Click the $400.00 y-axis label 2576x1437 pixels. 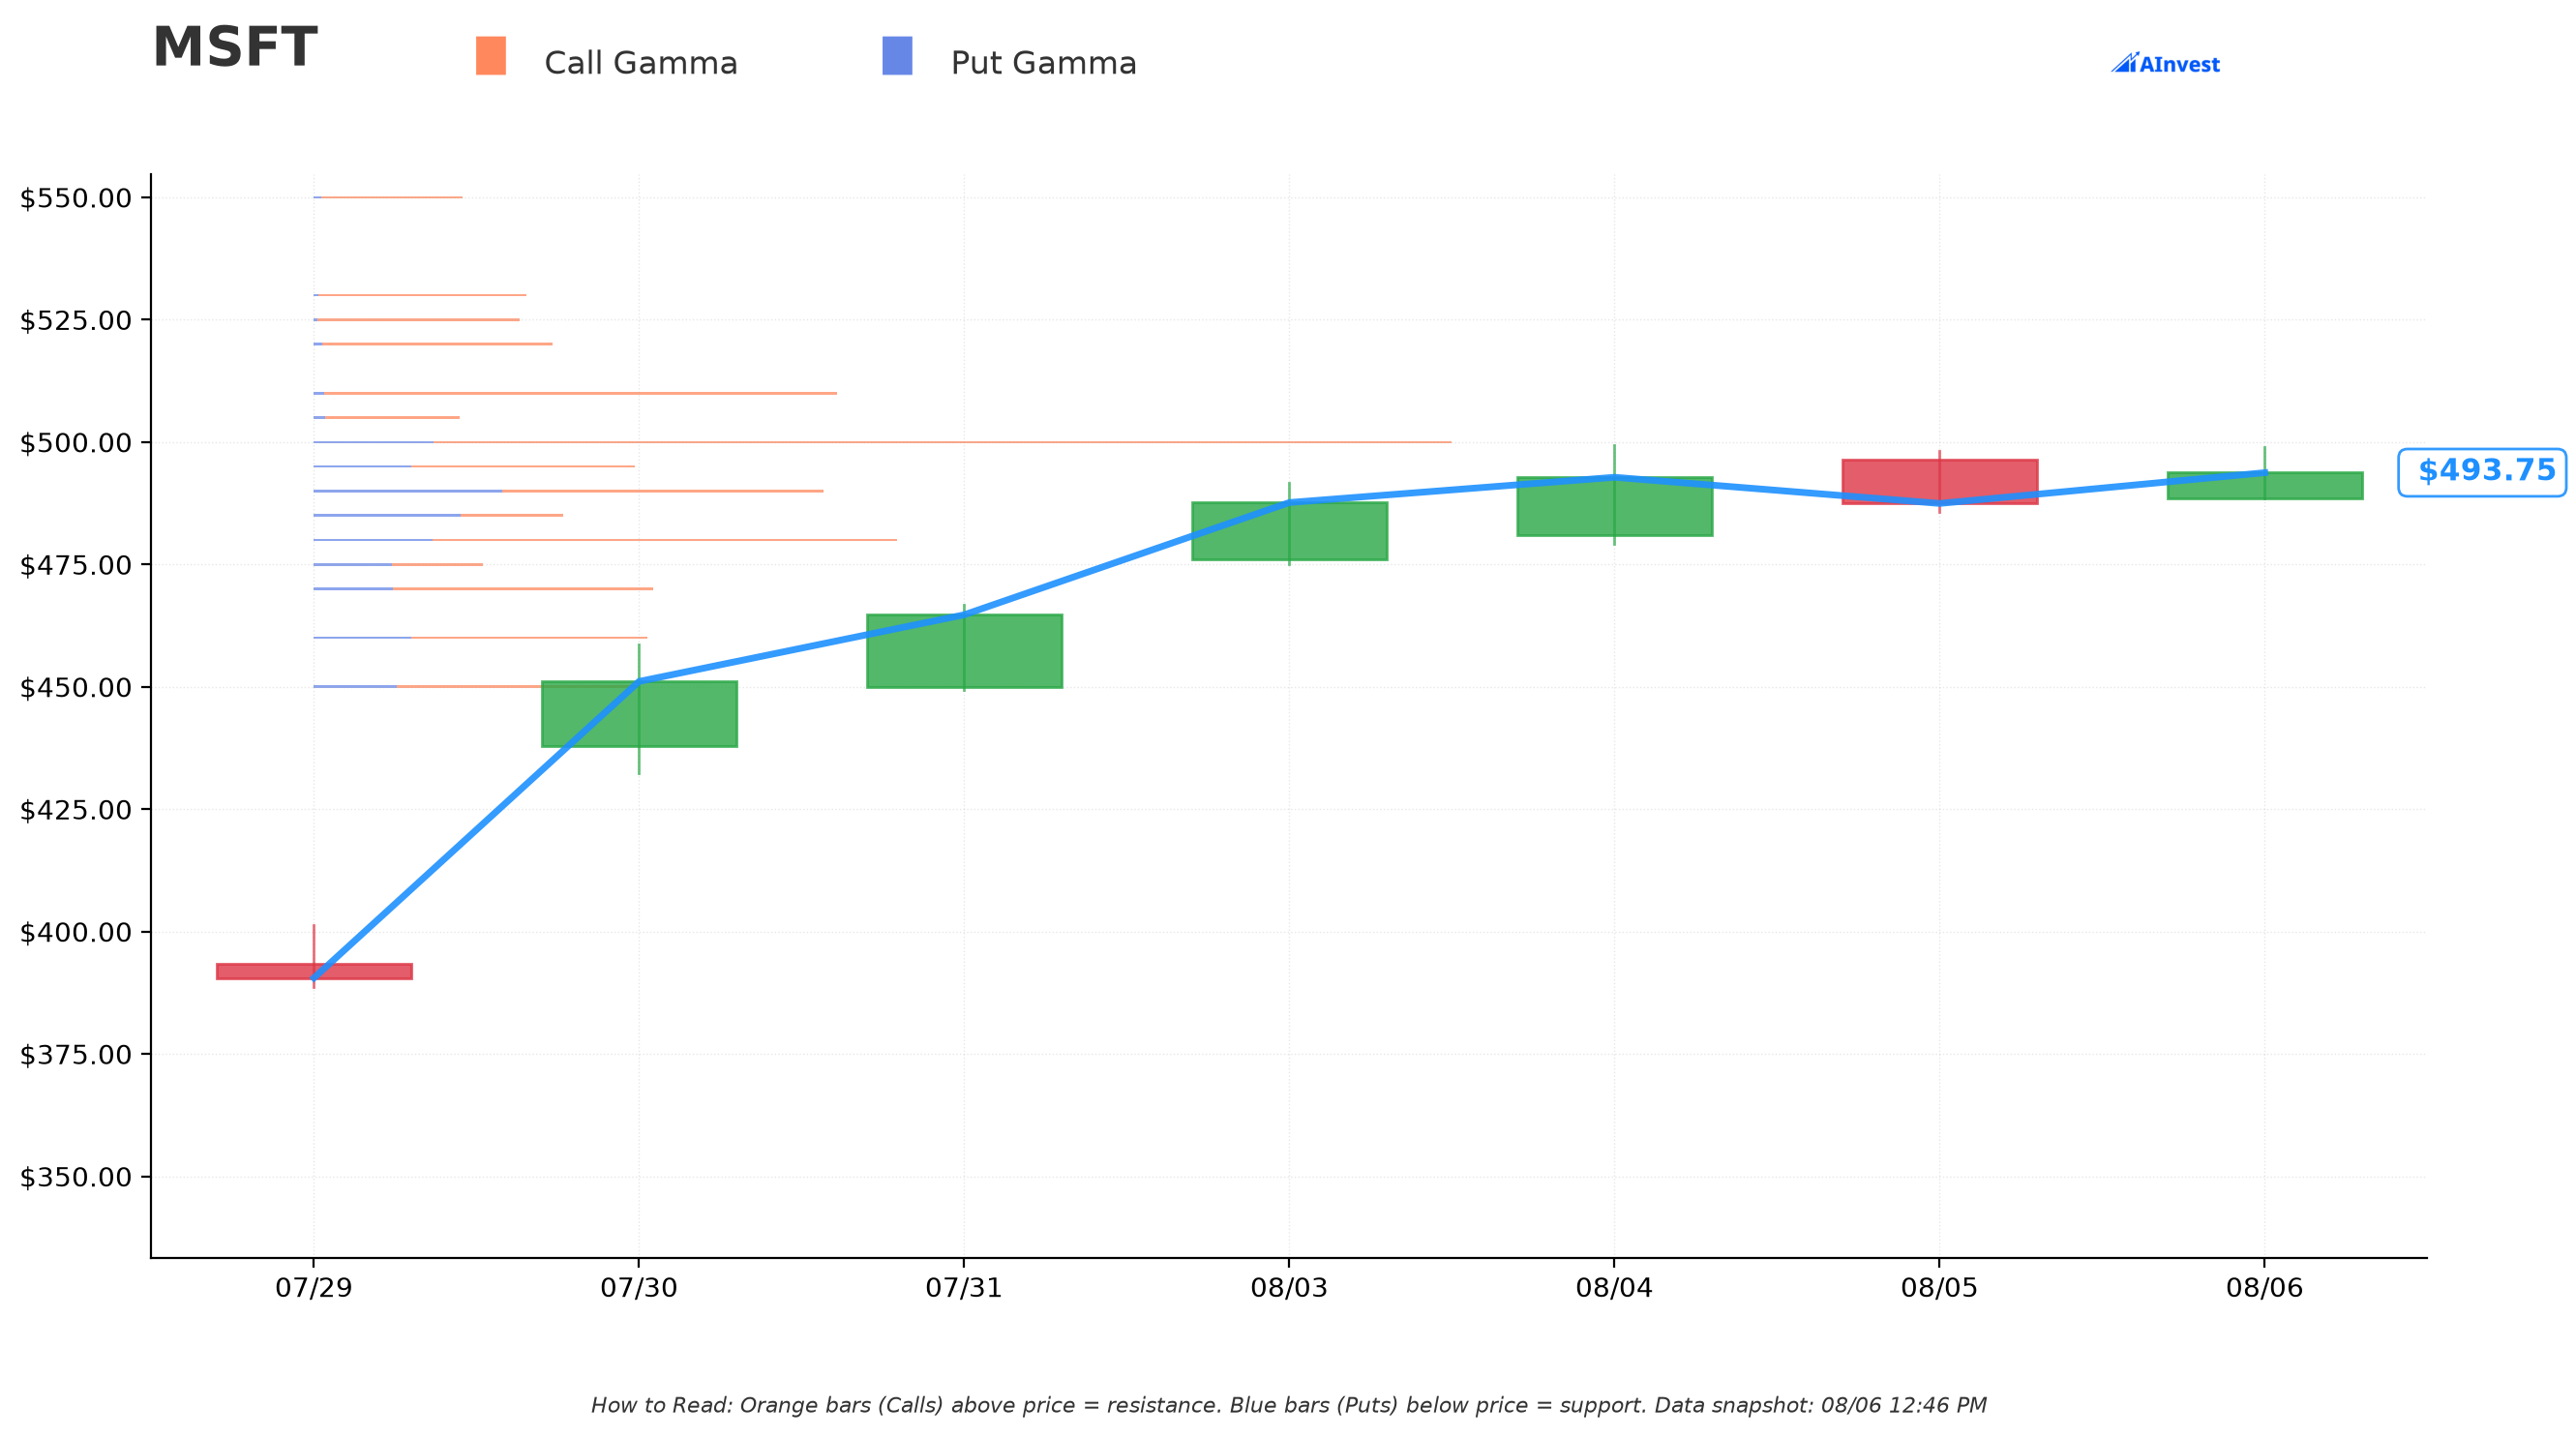pos(76,932)
